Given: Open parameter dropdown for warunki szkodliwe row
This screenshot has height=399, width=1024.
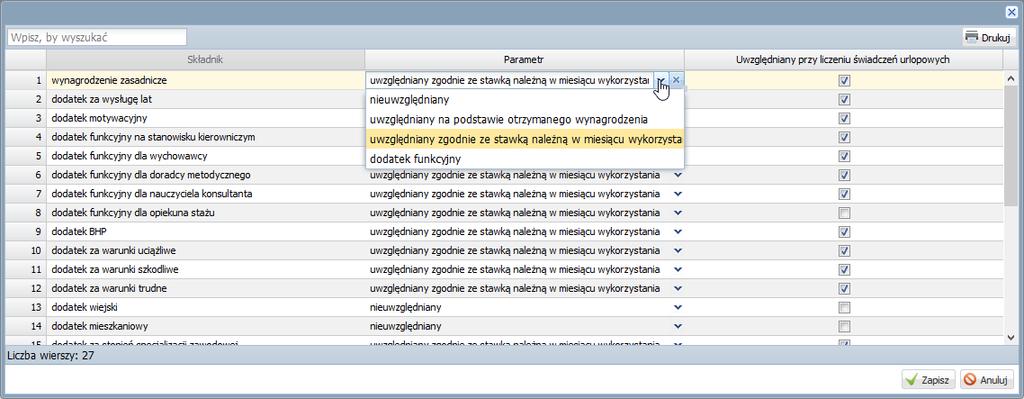Looking at the screenshot, I should tap(677, 269).
